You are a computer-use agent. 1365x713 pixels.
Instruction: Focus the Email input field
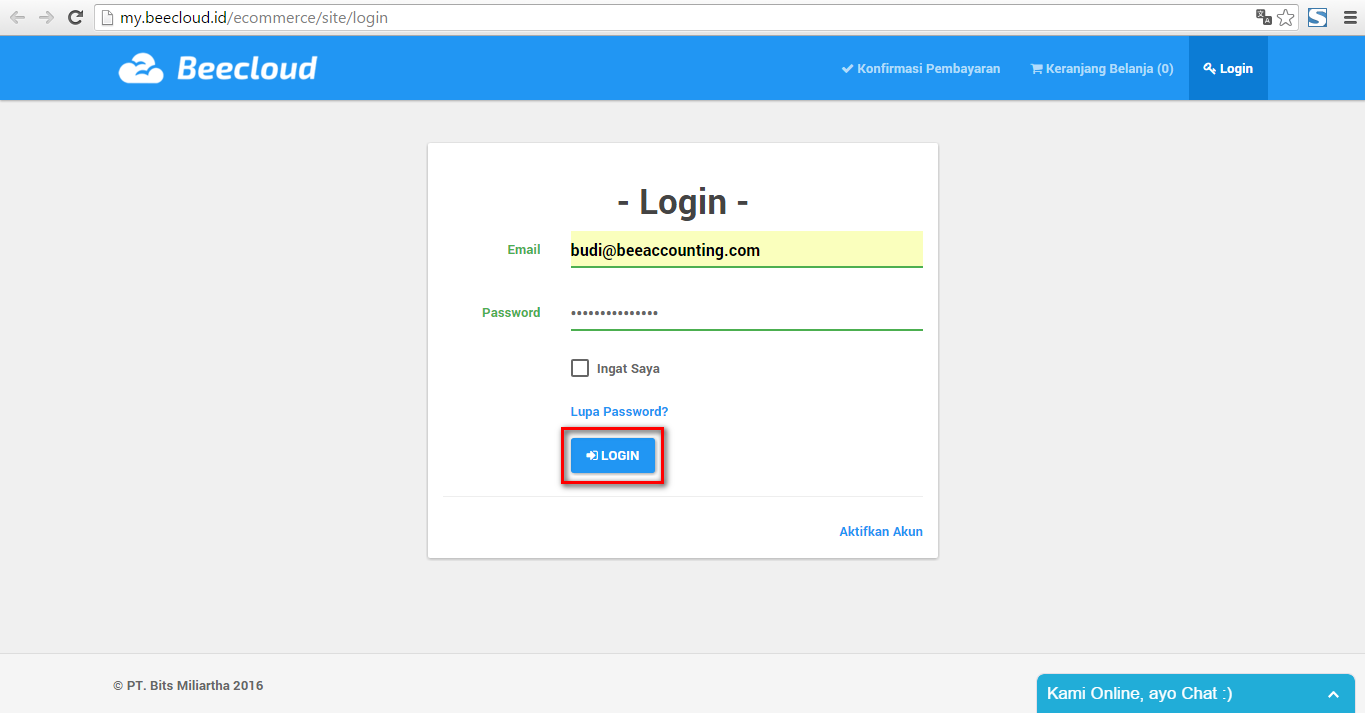tap(747, 250)
